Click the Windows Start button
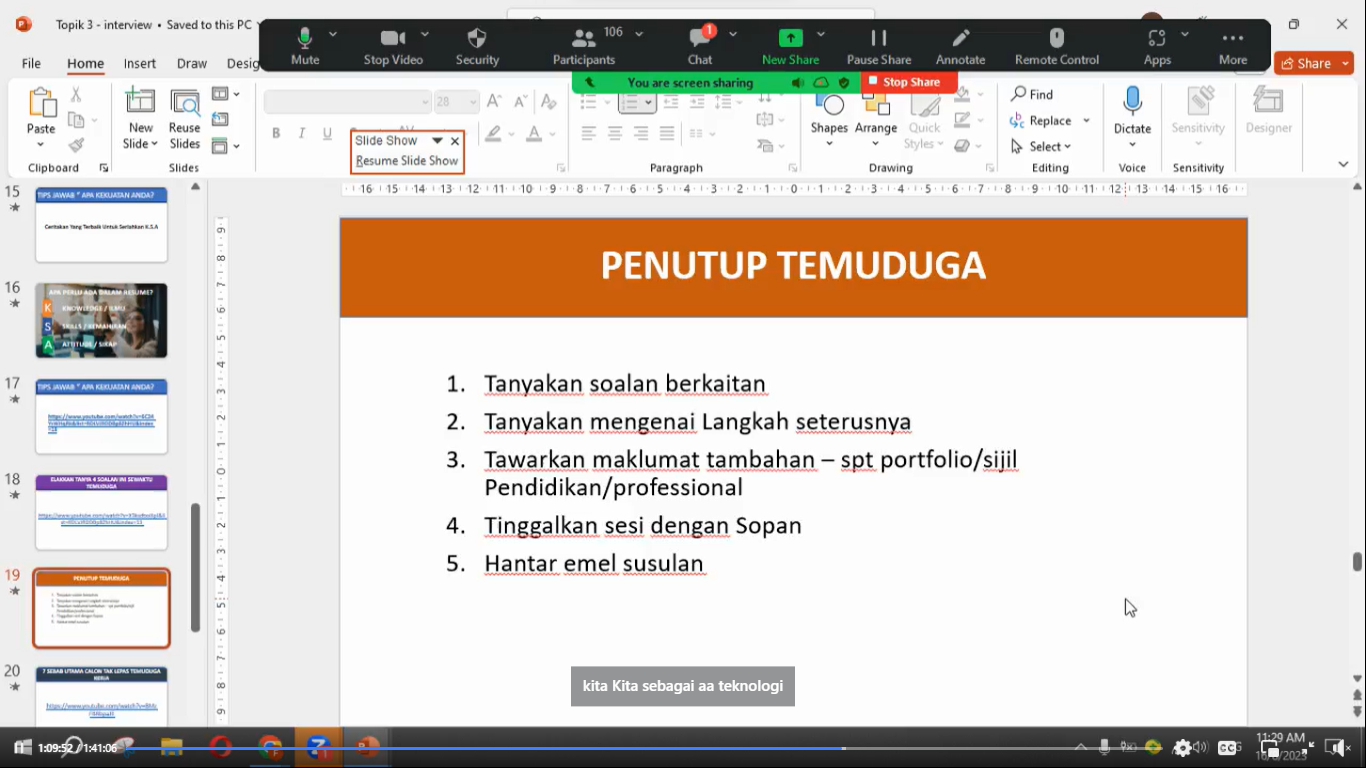The image size is (1366, 768). pos(21,747)
